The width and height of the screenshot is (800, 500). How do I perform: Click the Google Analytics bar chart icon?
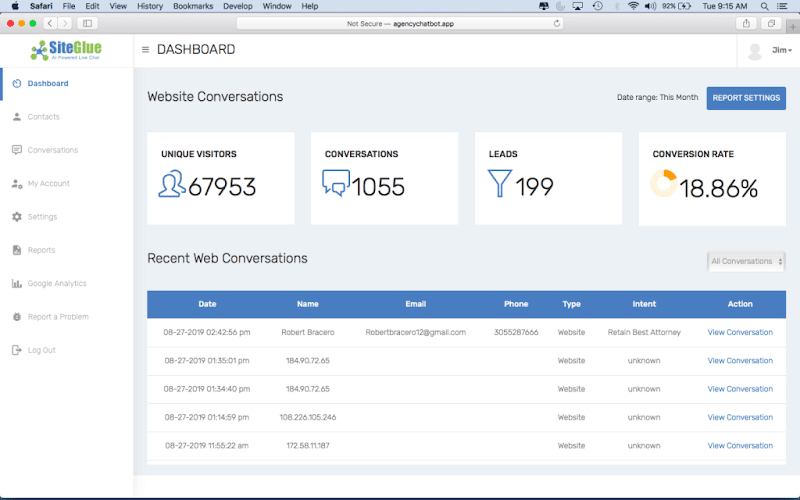pos(17,284)
